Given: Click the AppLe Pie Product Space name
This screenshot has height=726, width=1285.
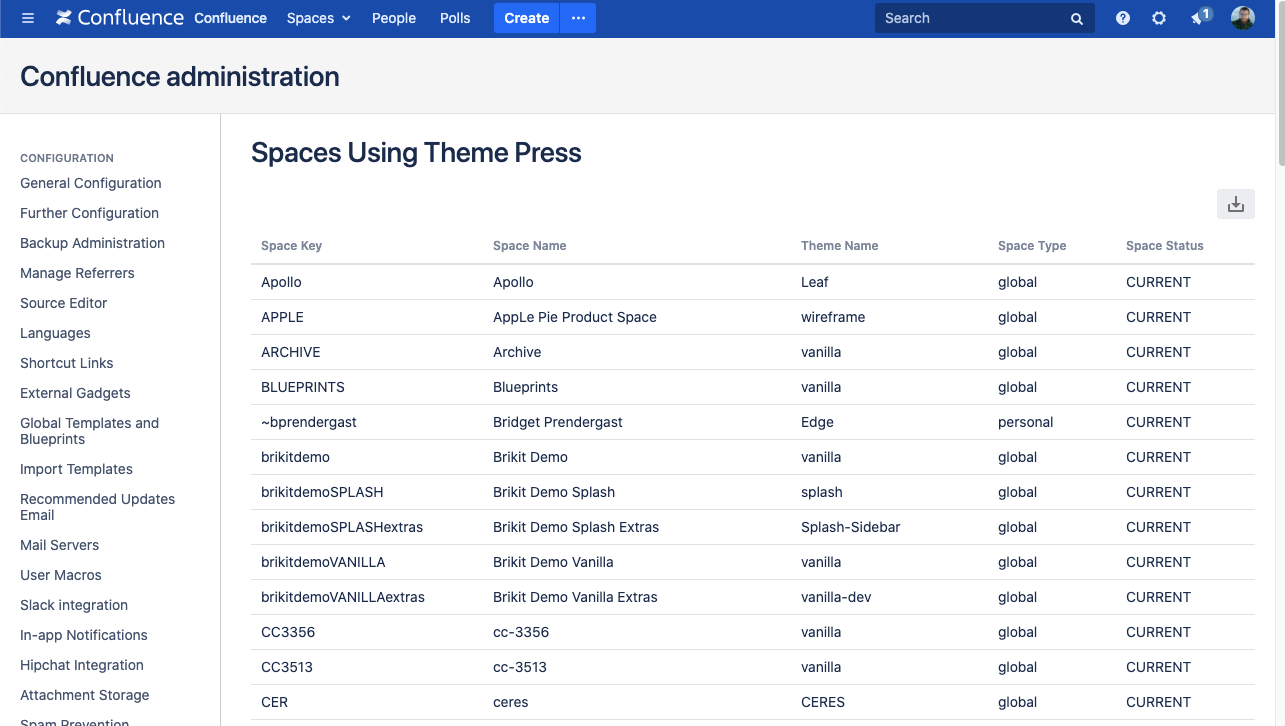Looking at the screenshot, I should pos(575,317).
